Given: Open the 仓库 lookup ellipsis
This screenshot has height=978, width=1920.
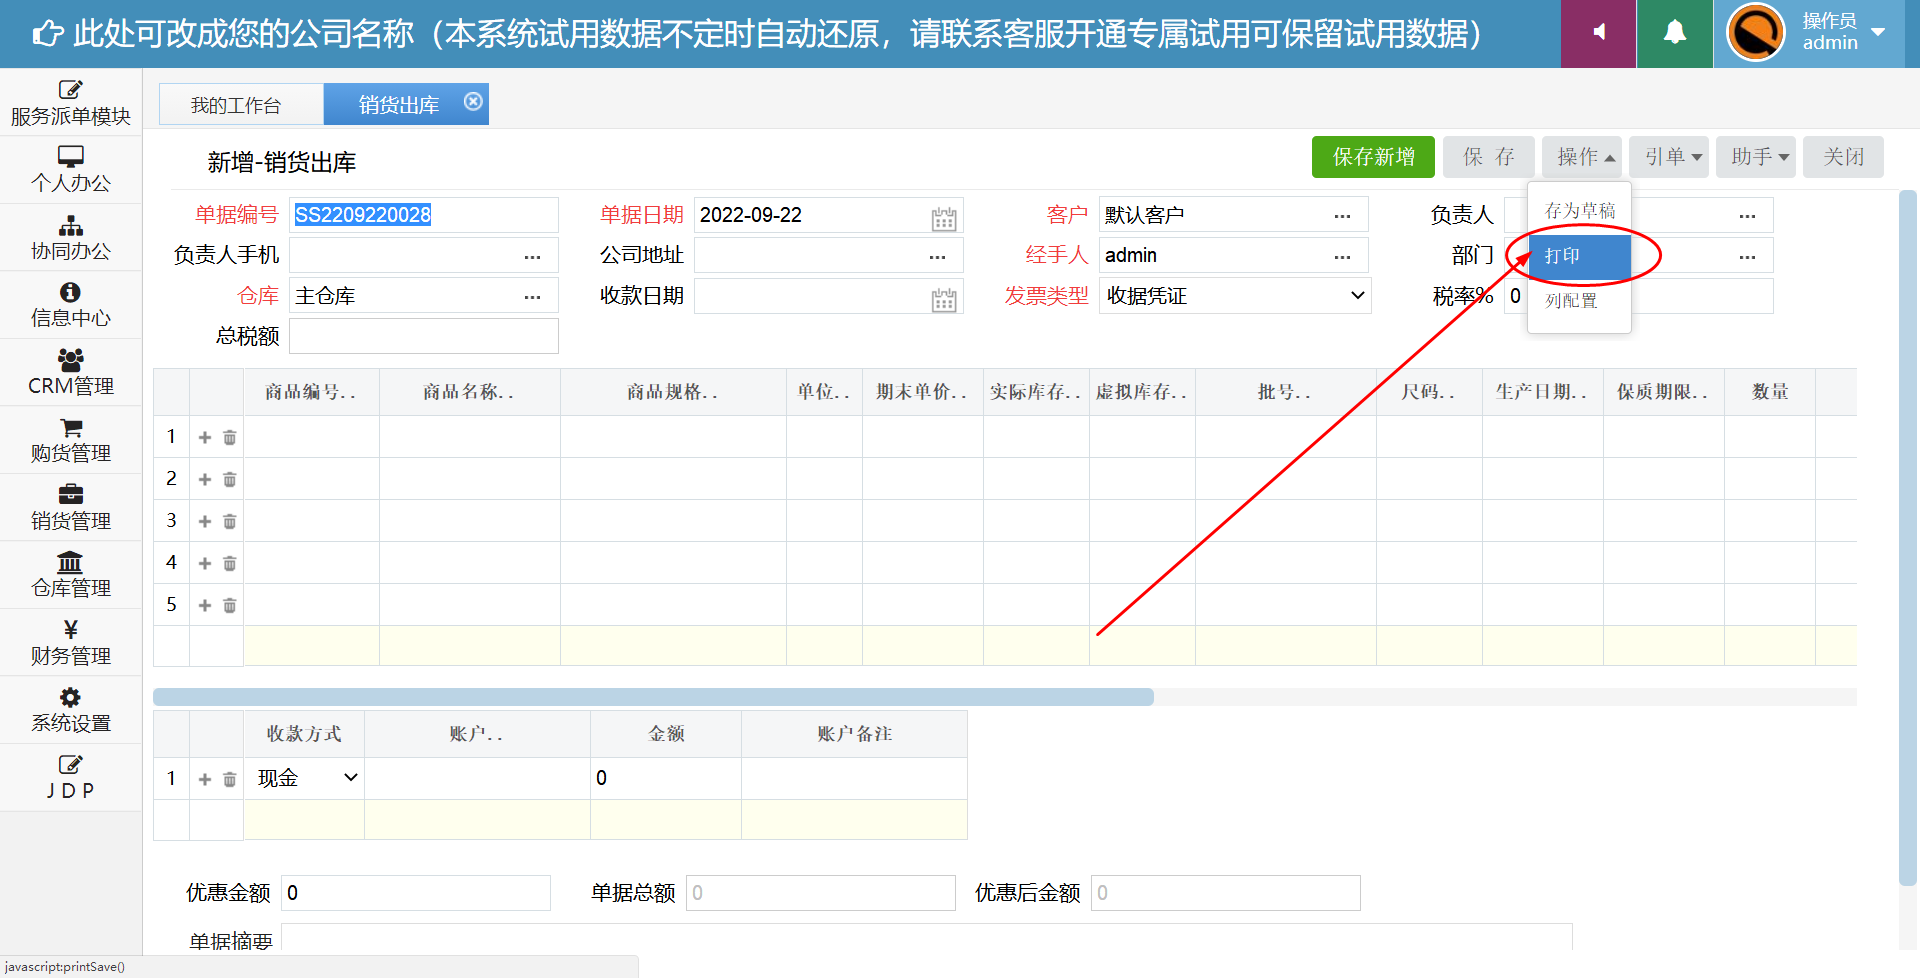Looking at the screenshot, I should pyautogui.click(x=532, y=297).
